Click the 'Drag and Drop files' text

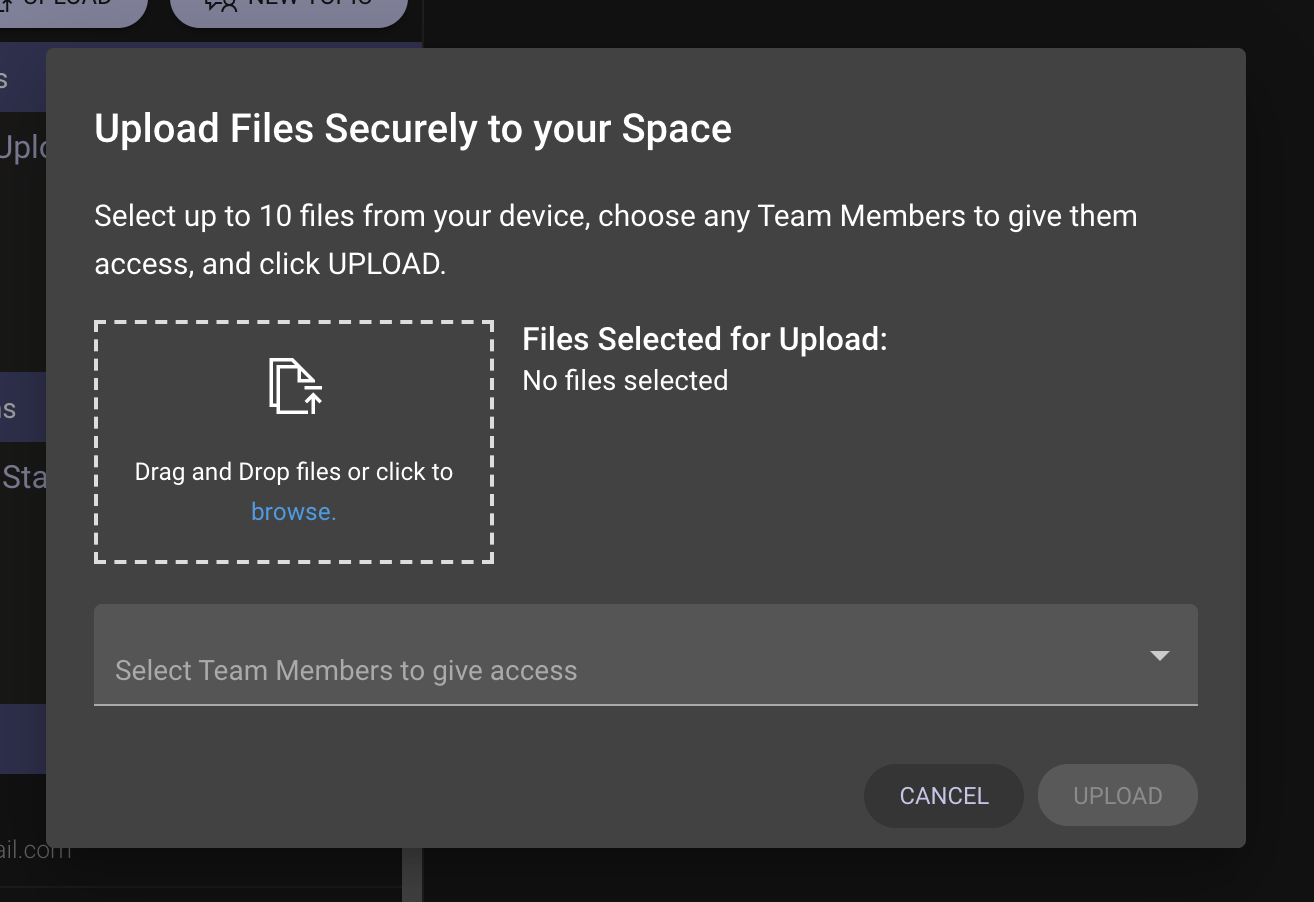click(x=293, y=472)
